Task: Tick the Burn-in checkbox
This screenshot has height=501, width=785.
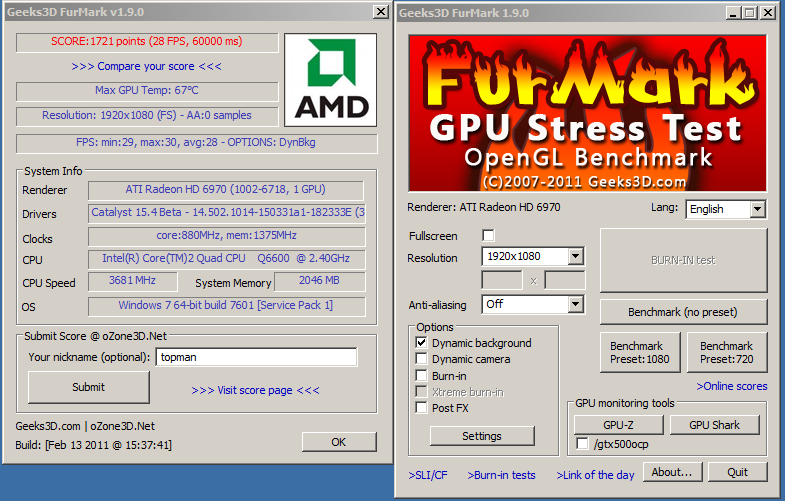Action: (422, 375)
